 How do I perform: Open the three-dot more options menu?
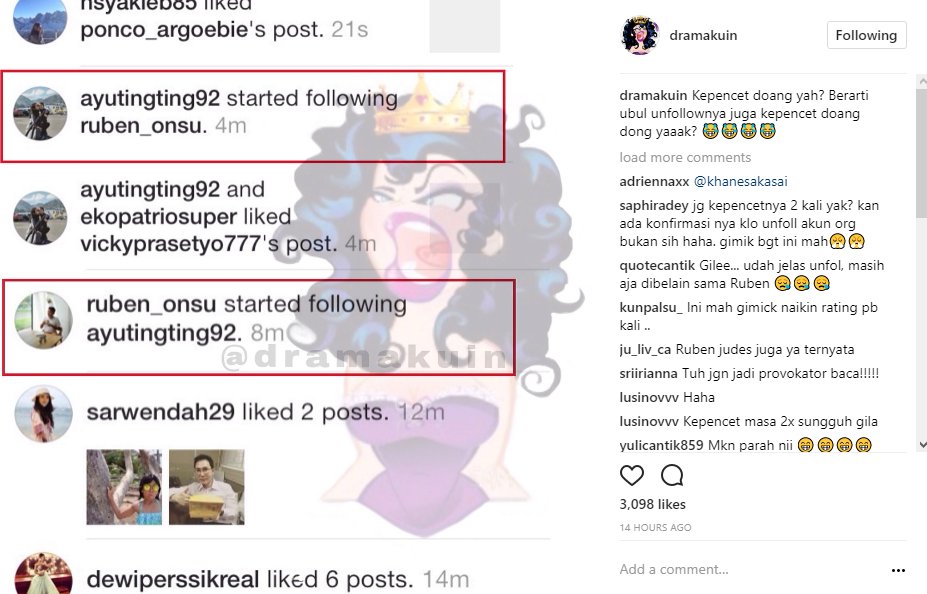pos(898,570)
